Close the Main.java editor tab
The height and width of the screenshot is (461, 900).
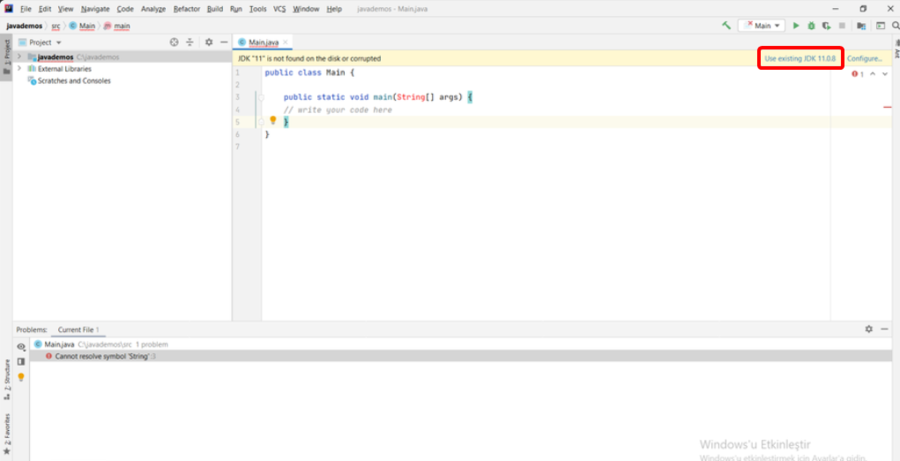(285, 42)
